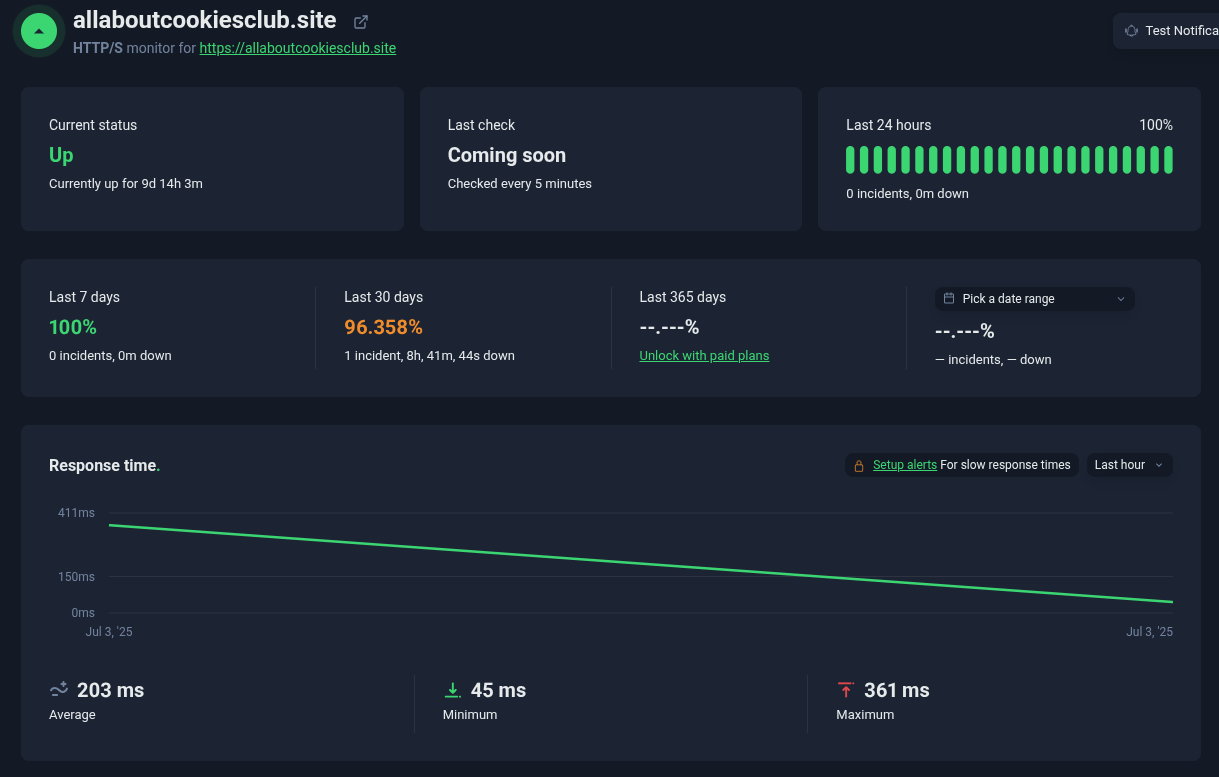Click the 411ms axis label
The image size is (1219, 777).
[x=76, y=513]
